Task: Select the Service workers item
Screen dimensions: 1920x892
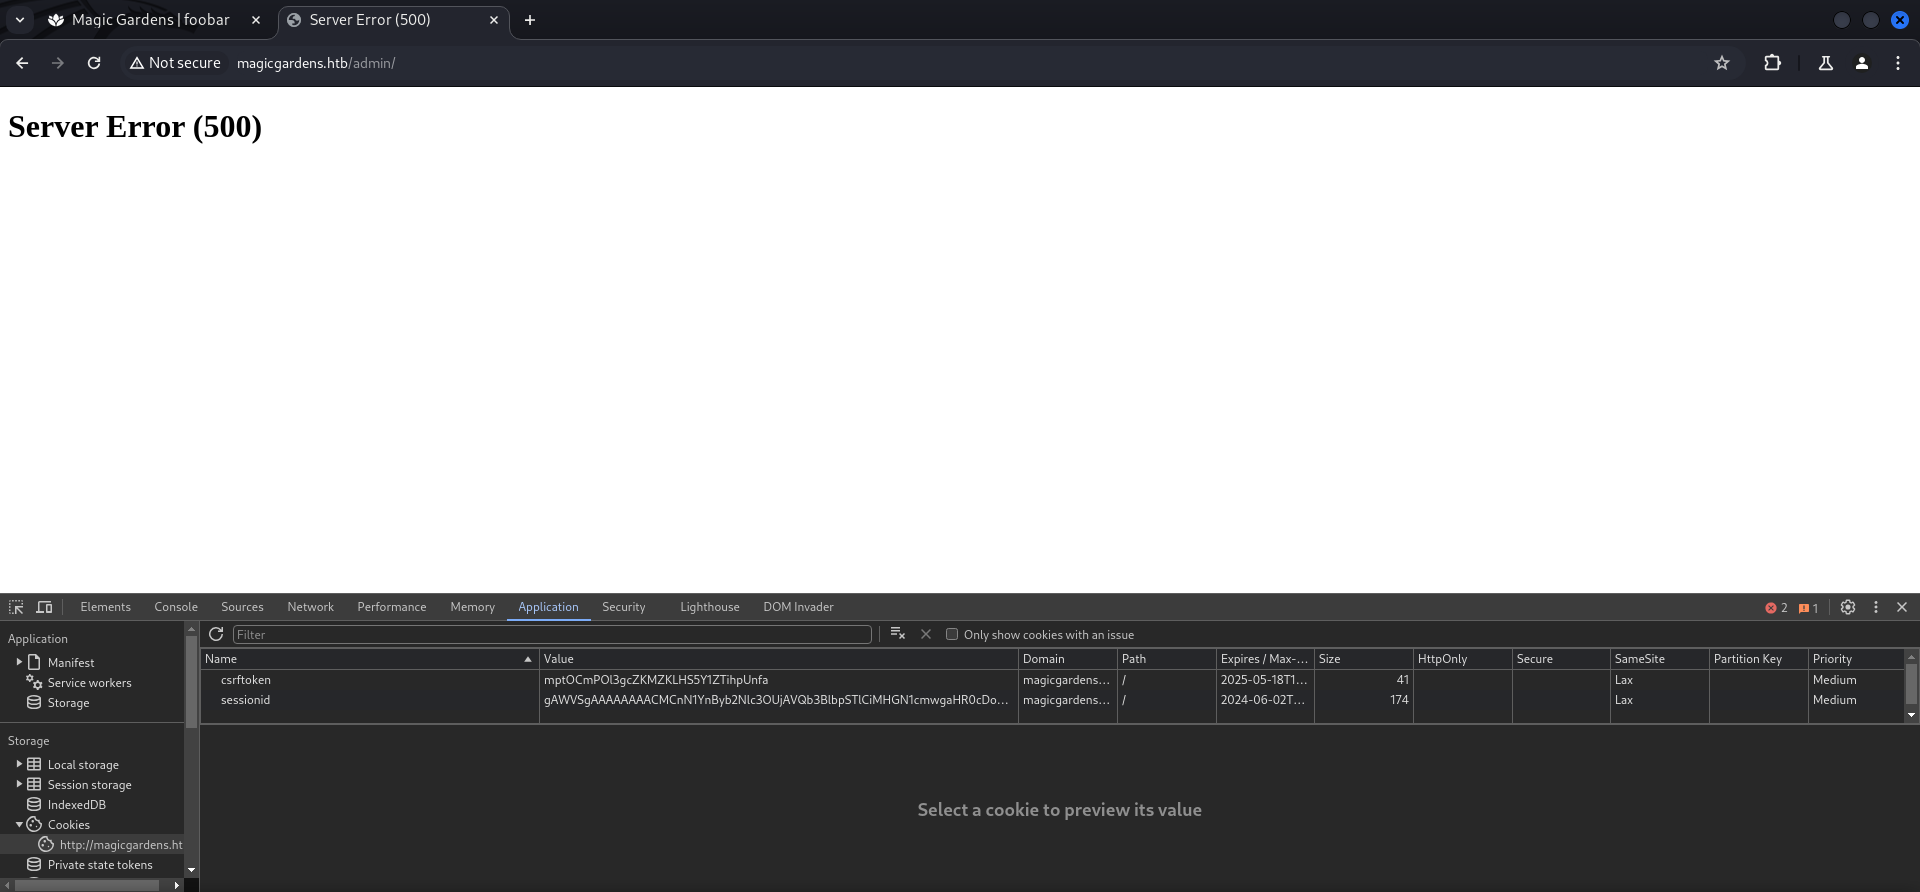Action: (89, 683)
